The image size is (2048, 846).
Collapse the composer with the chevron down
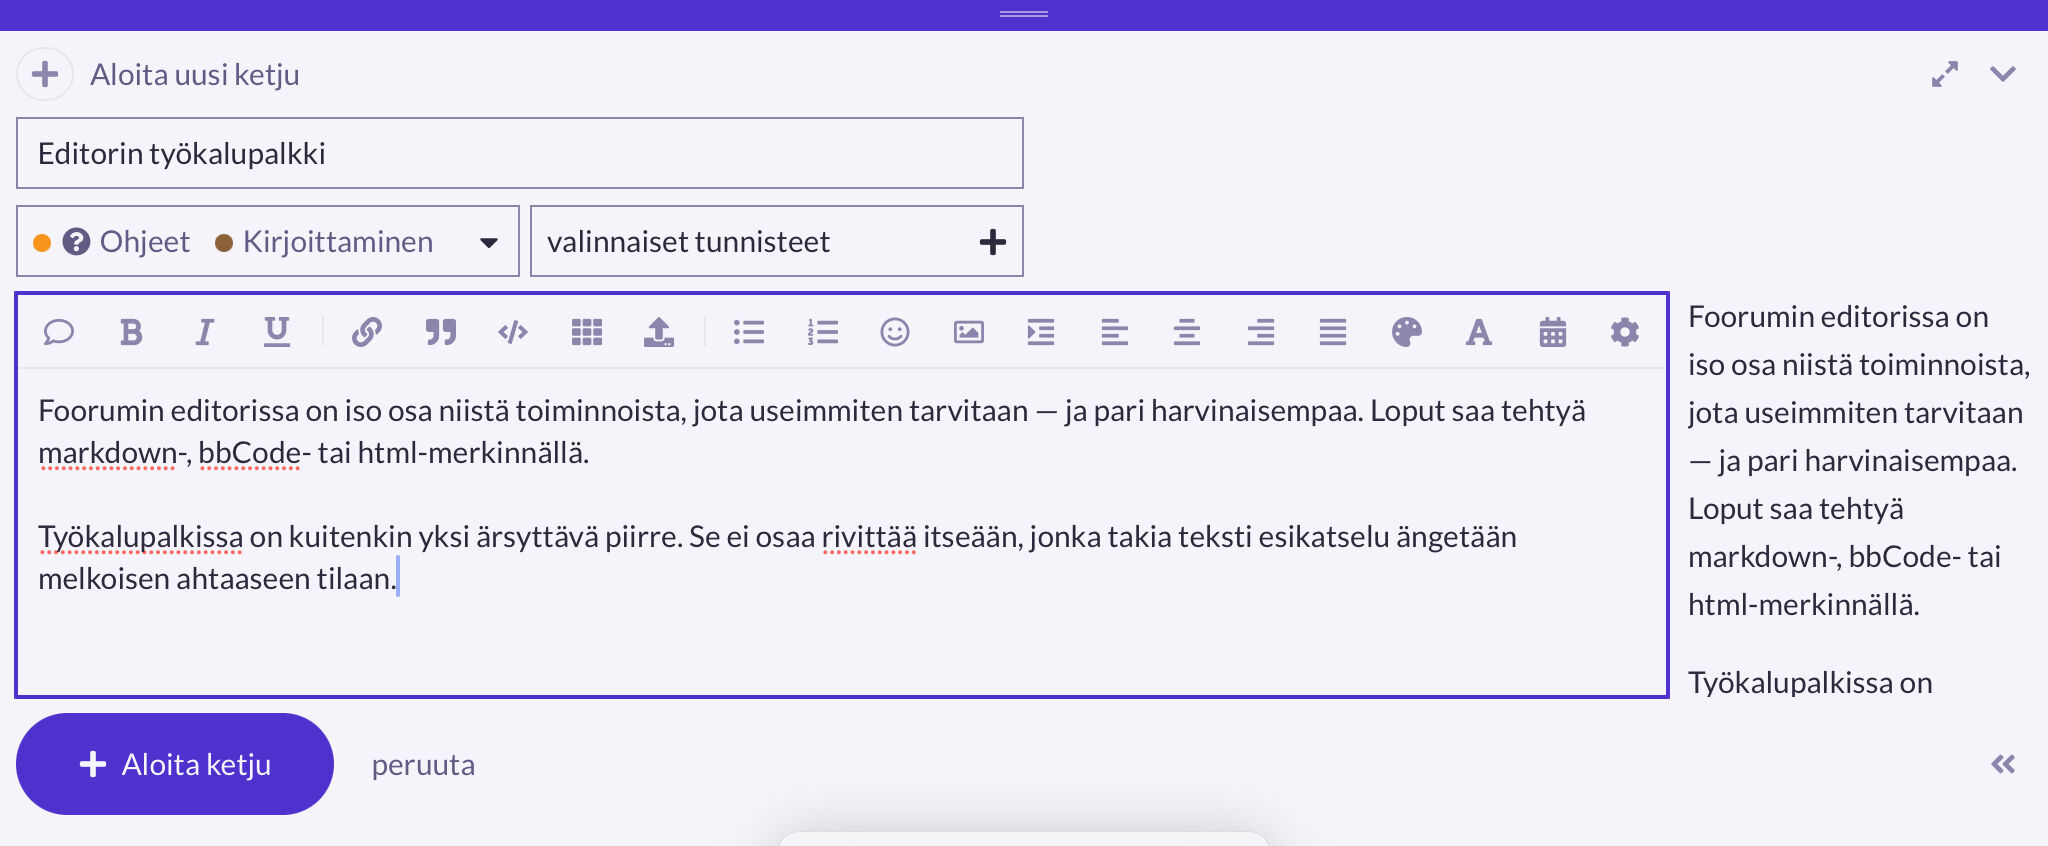2002,74
